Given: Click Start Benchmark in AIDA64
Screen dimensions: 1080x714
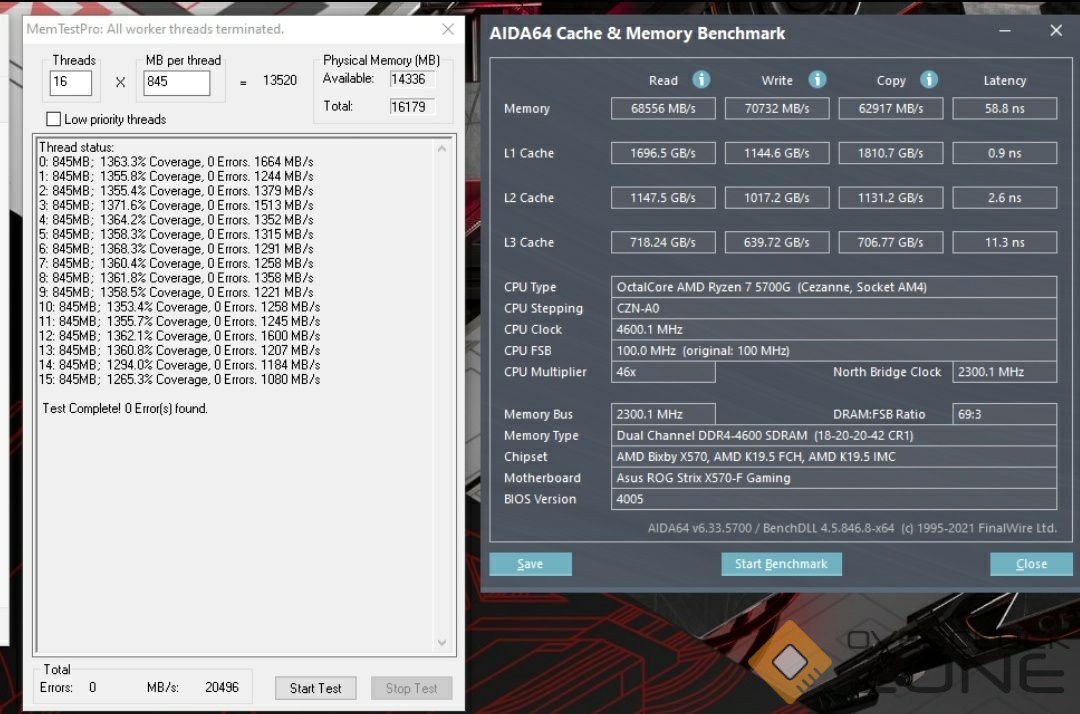Looking at the screenshot, I should pos(781,564).
